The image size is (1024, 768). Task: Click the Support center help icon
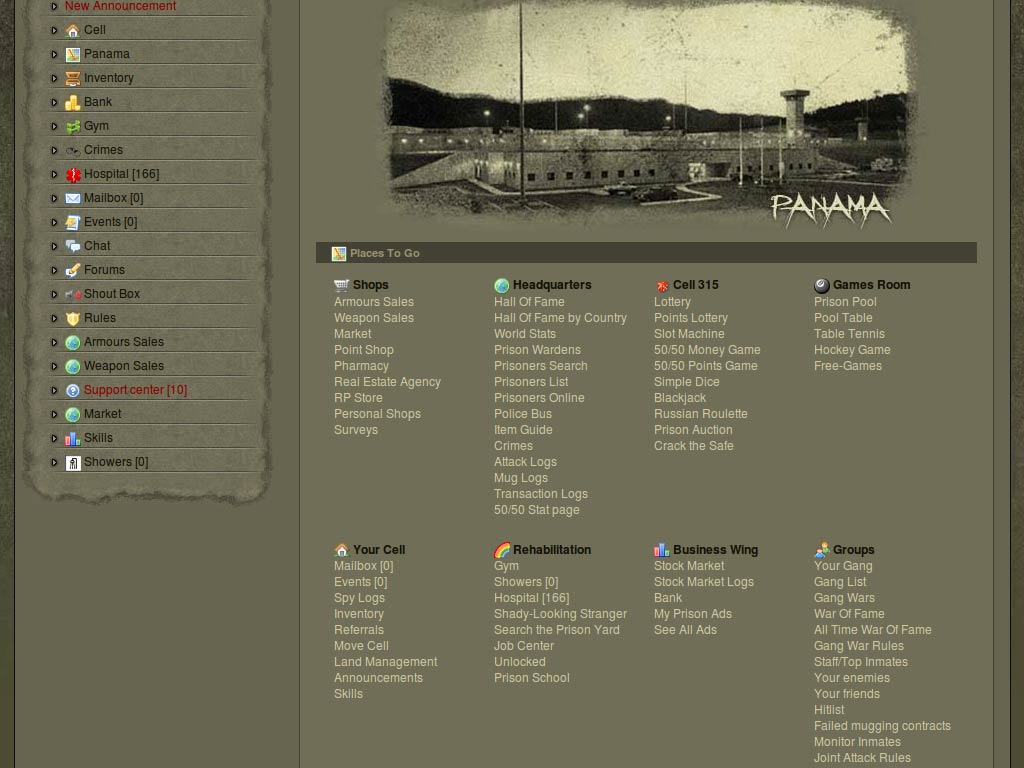tap(72, 391)
